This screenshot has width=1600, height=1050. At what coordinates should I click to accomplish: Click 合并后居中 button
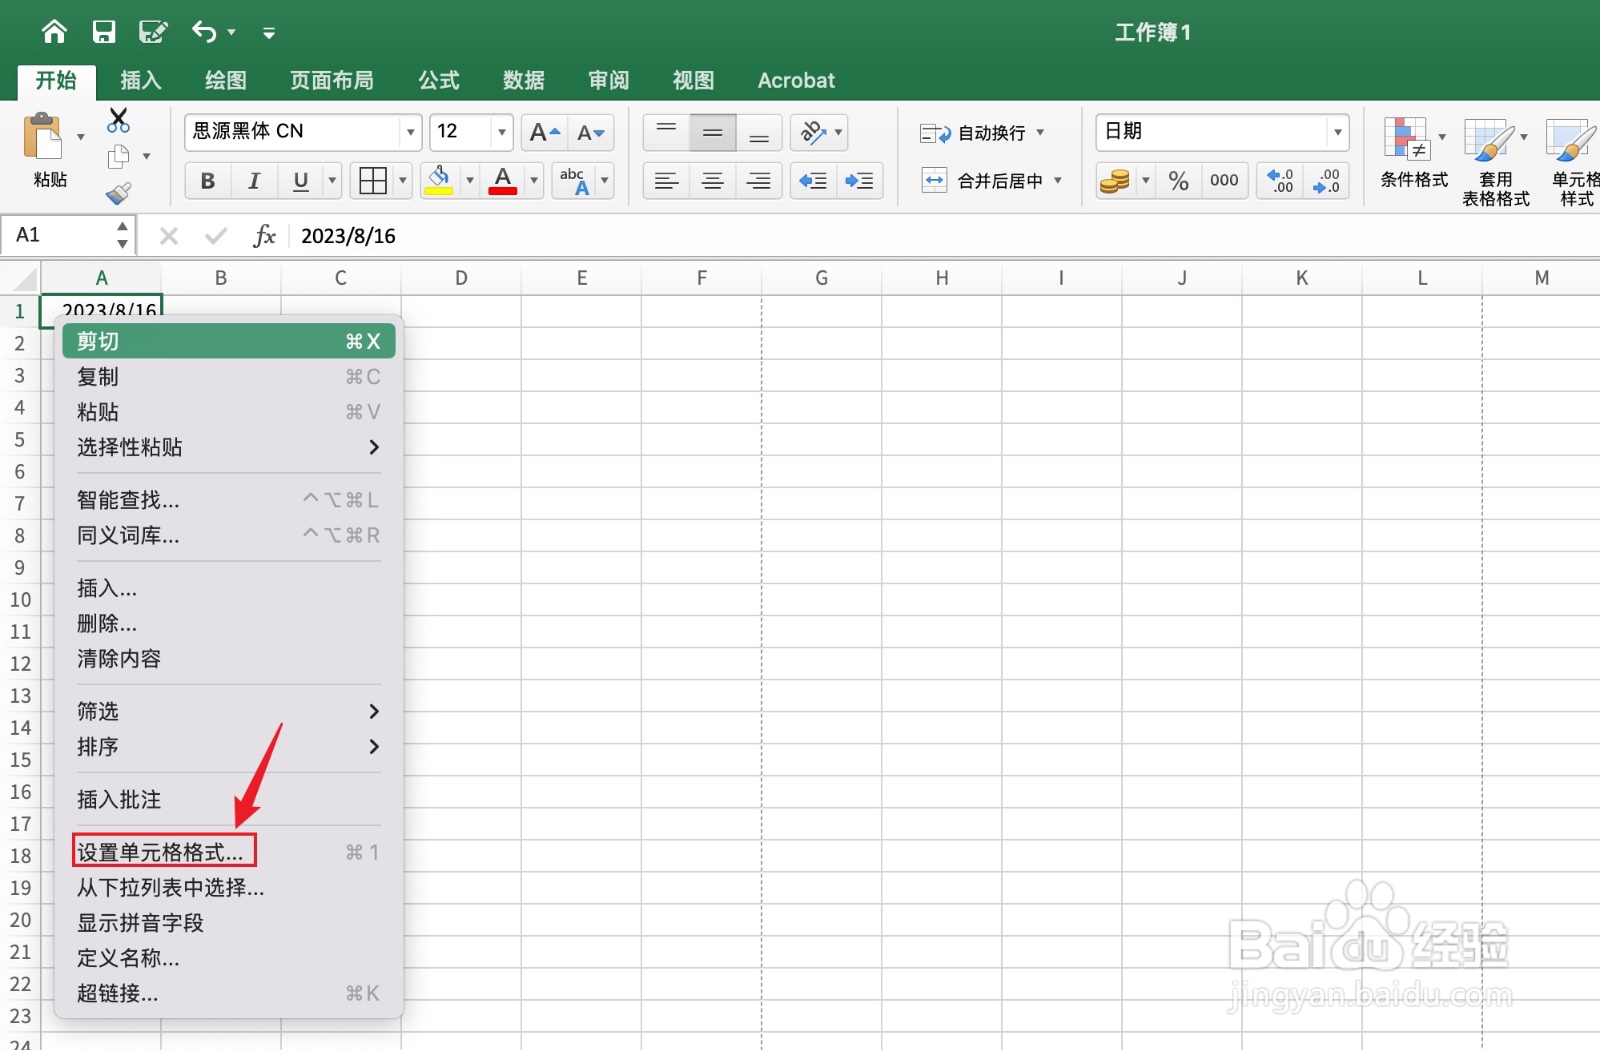pyautogui.click(x=982, y=181)
